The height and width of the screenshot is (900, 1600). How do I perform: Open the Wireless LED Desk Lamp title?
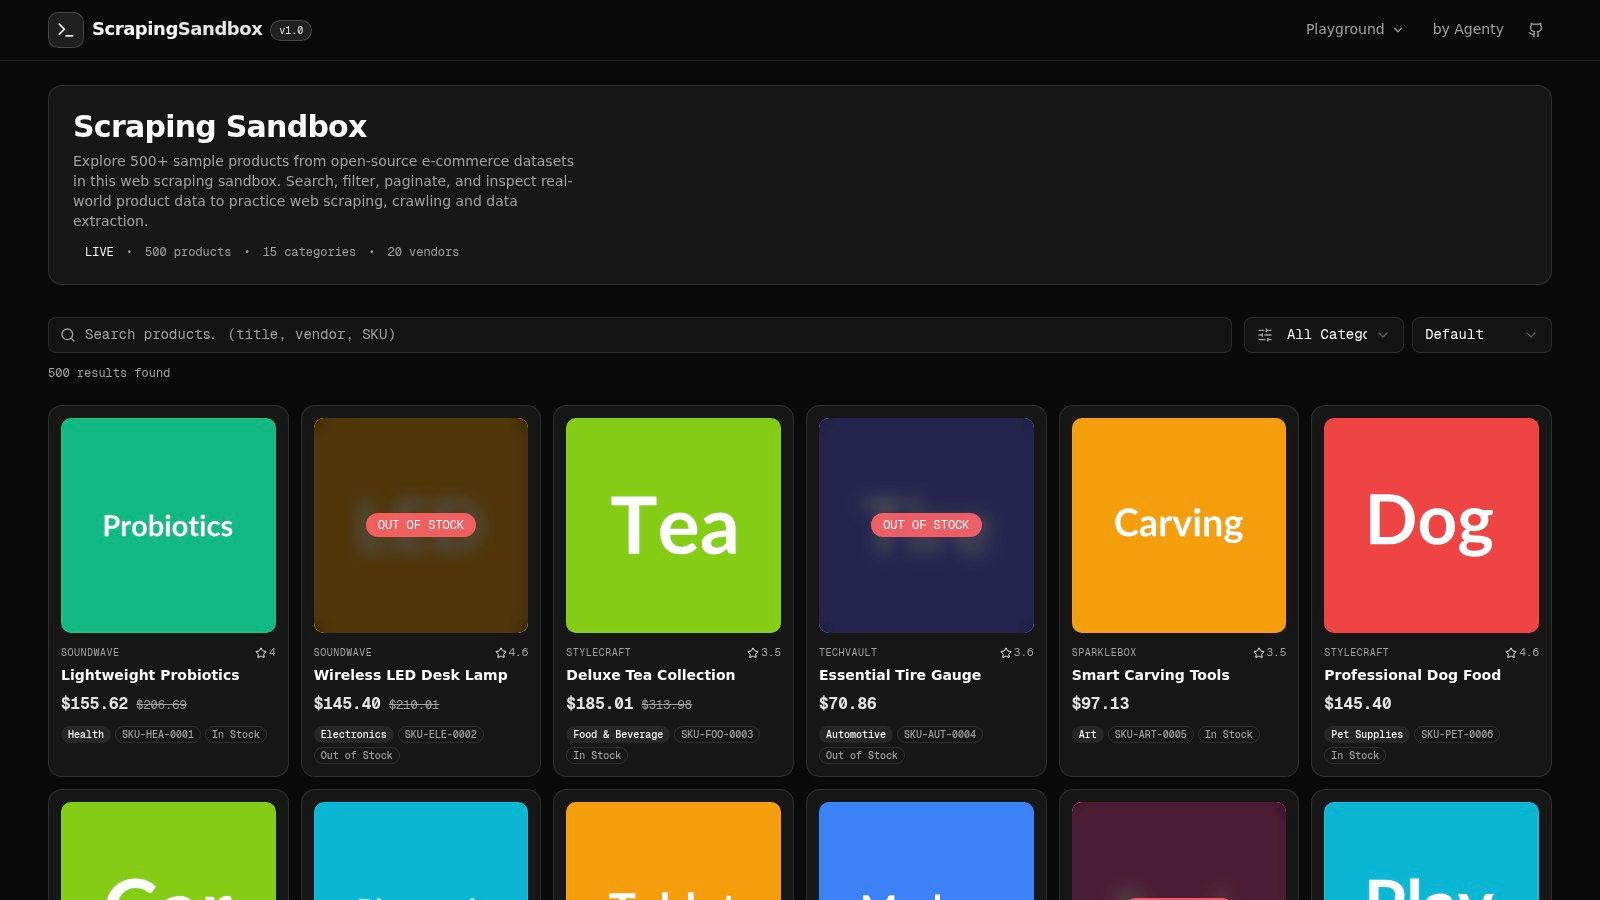point(410,675)
